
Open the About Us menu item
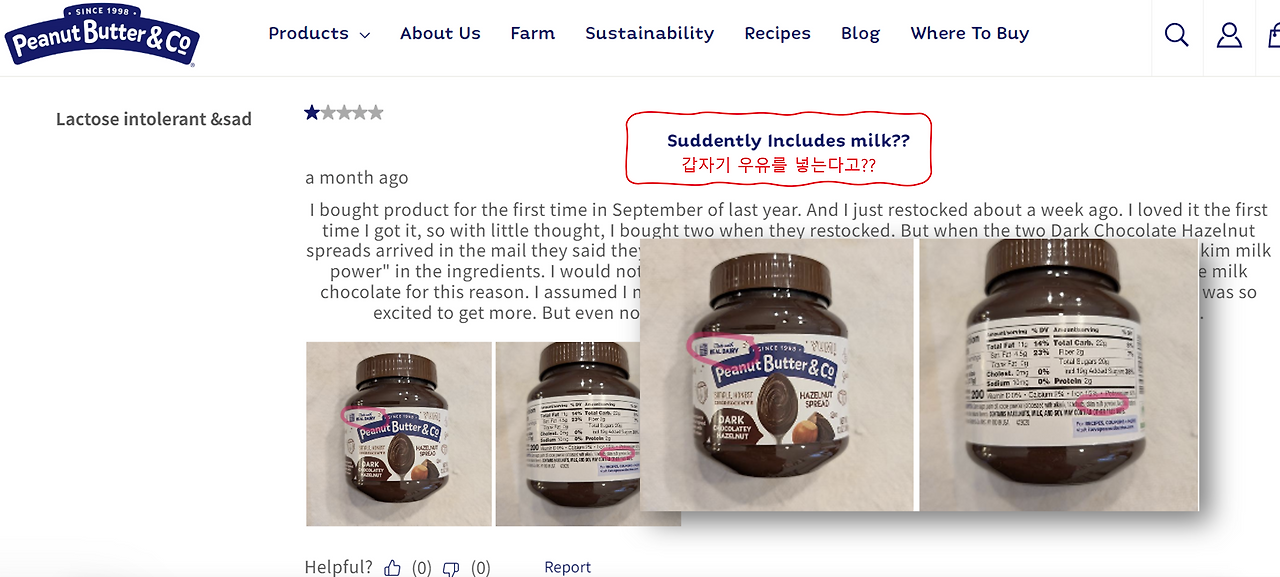click(440, 33)
